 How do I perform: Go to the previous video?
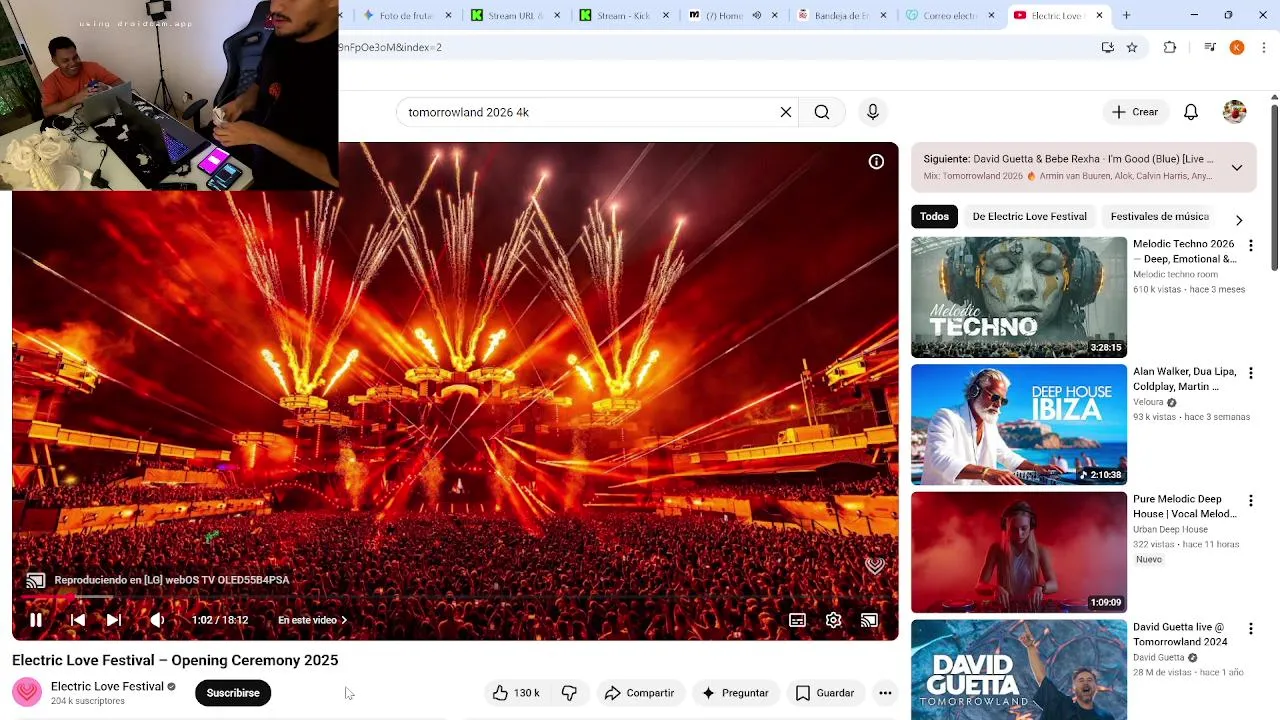coord(77,620)
